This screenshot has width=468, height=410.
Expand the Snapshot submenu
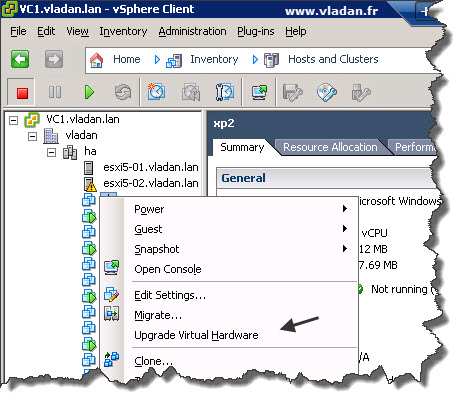(345, 249)
